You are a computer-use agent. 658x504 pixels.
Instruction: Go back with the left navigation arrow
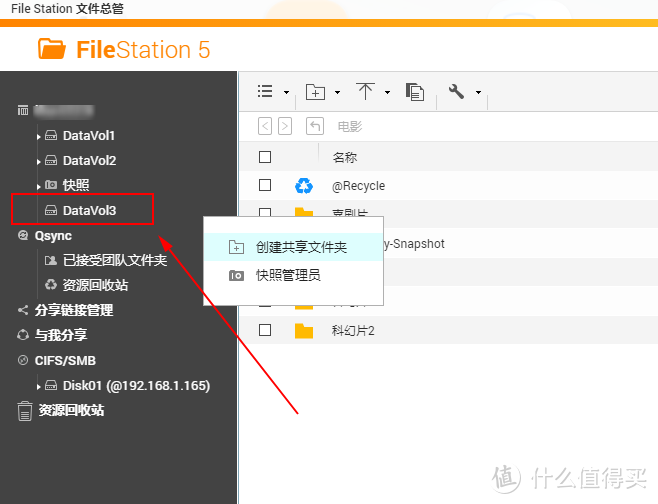click(x=265, y=126)
